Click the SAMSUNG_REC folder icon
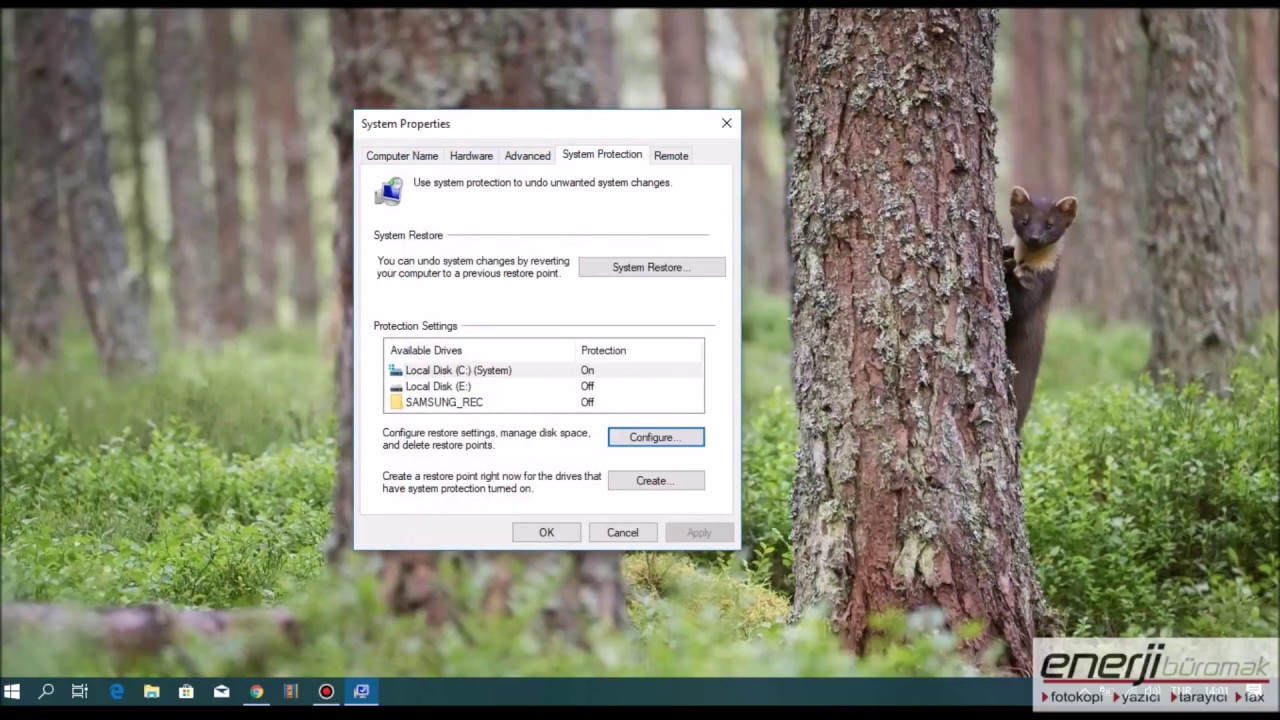 click(396, 402)
